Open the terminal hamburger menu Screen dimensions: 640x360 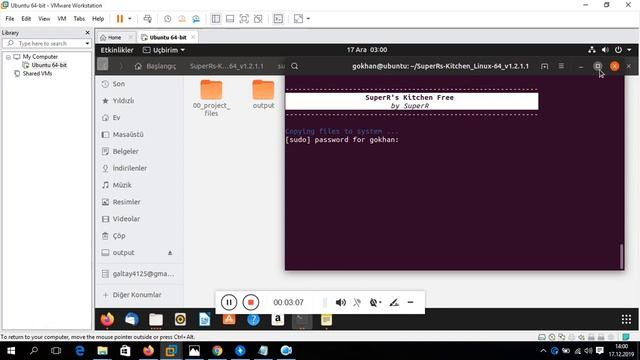coord(561,66)
